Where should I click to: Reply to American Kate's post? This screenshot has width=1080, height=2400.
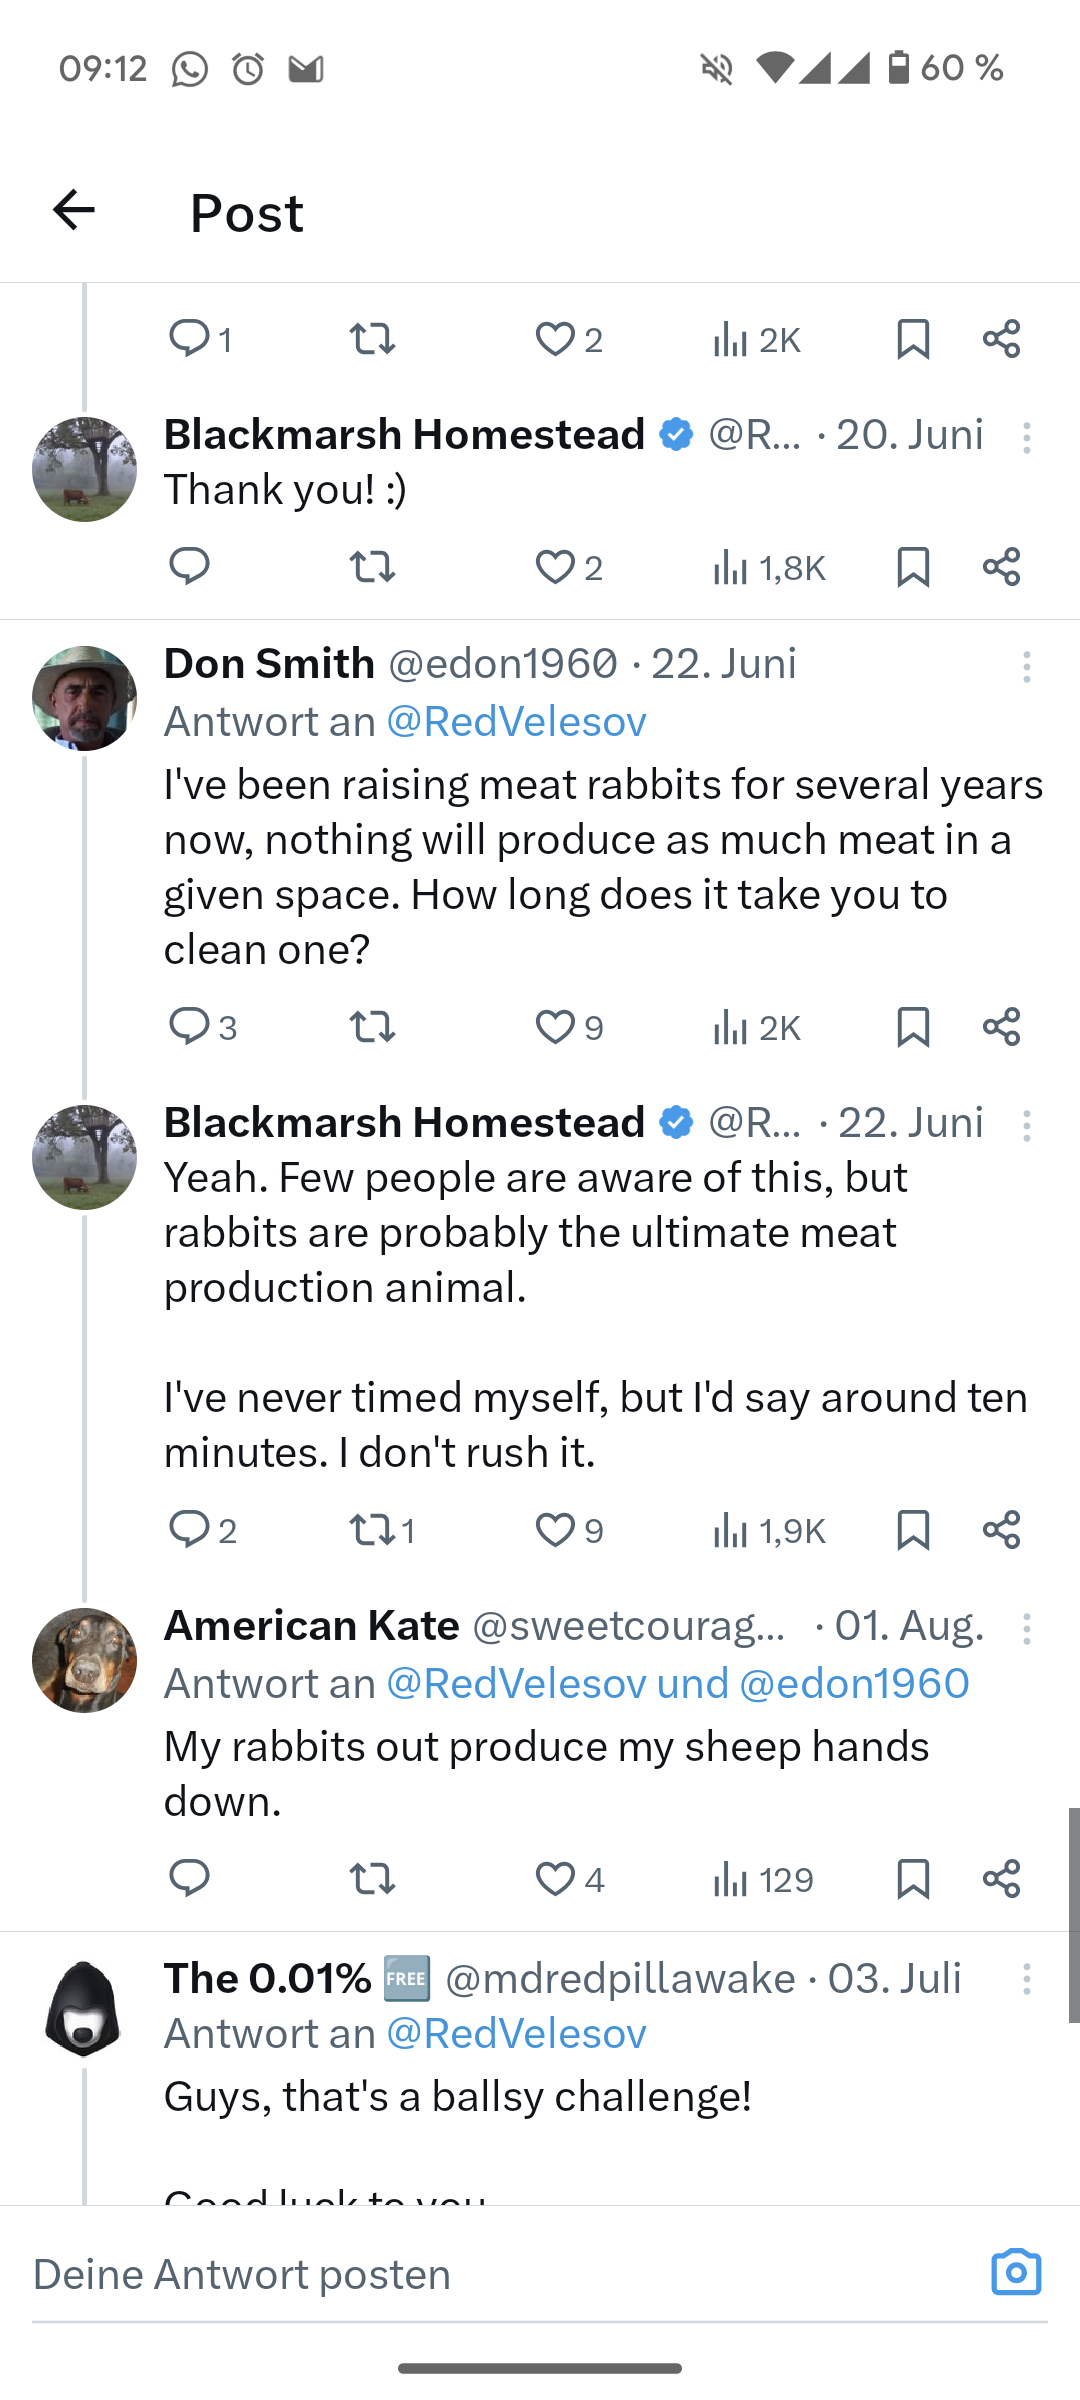(x=189, y=1879)
